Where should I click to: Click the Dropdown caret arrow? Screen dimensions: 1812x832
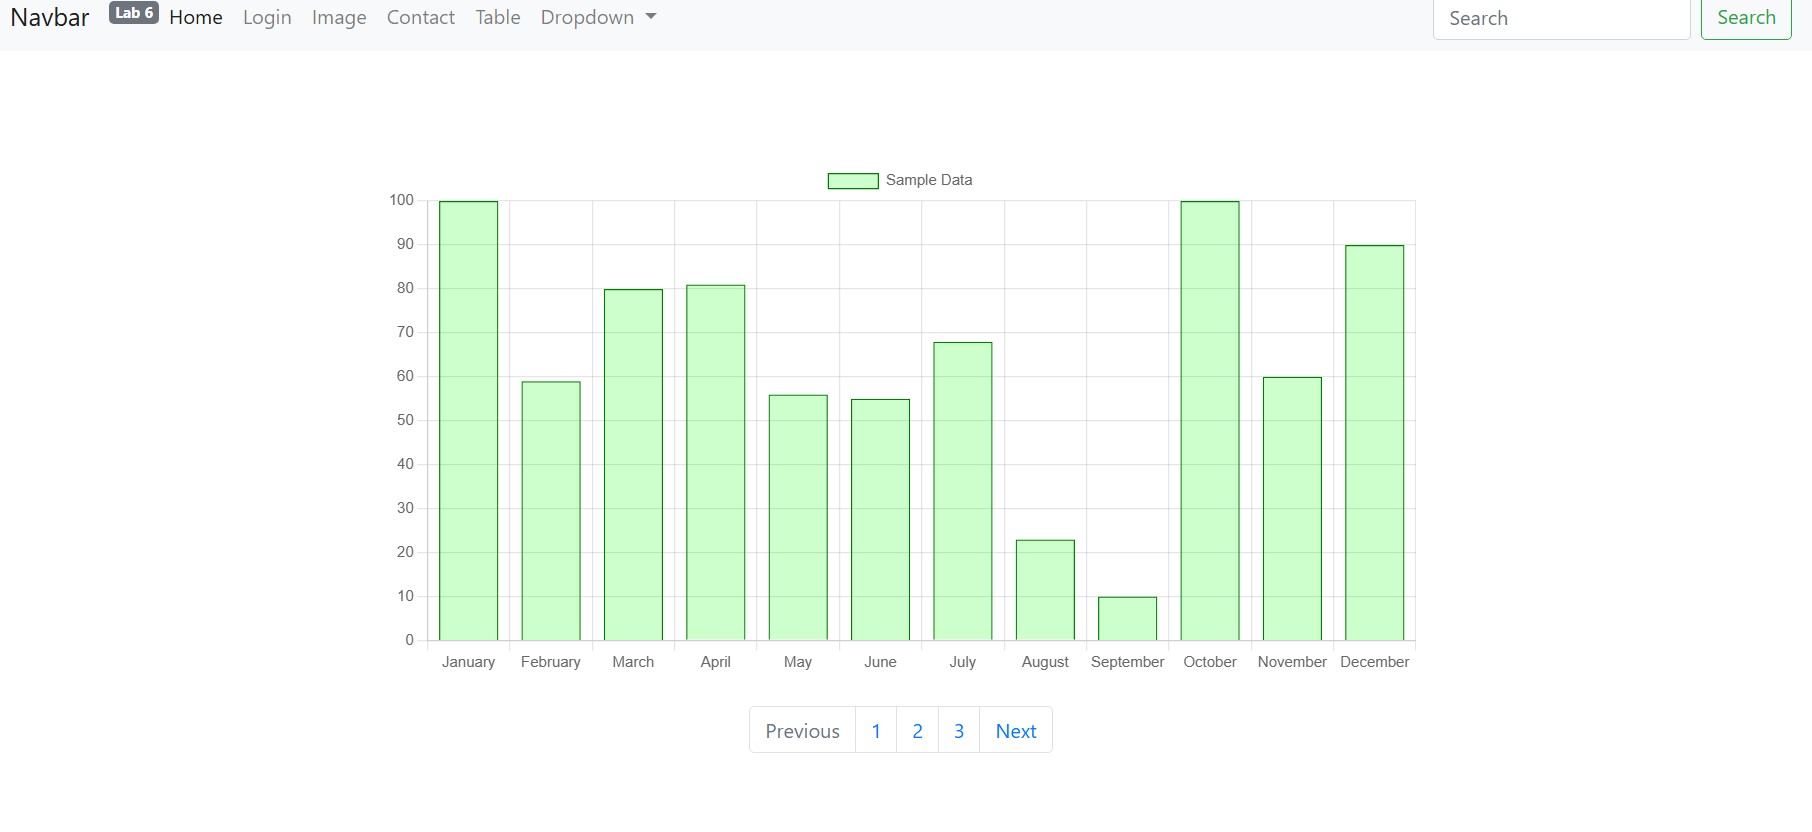(x=651, y=17)
